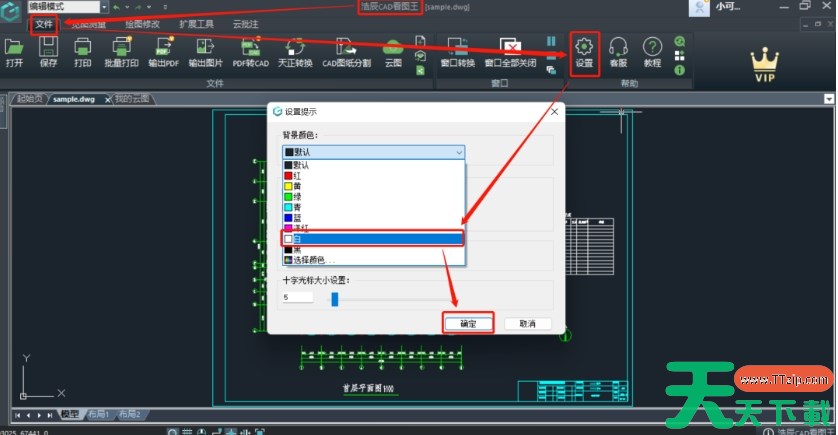The width and height of the screenshot is (838, 435).
Task: Click the 确定 confirm button
Action: (x=468, y=323)
